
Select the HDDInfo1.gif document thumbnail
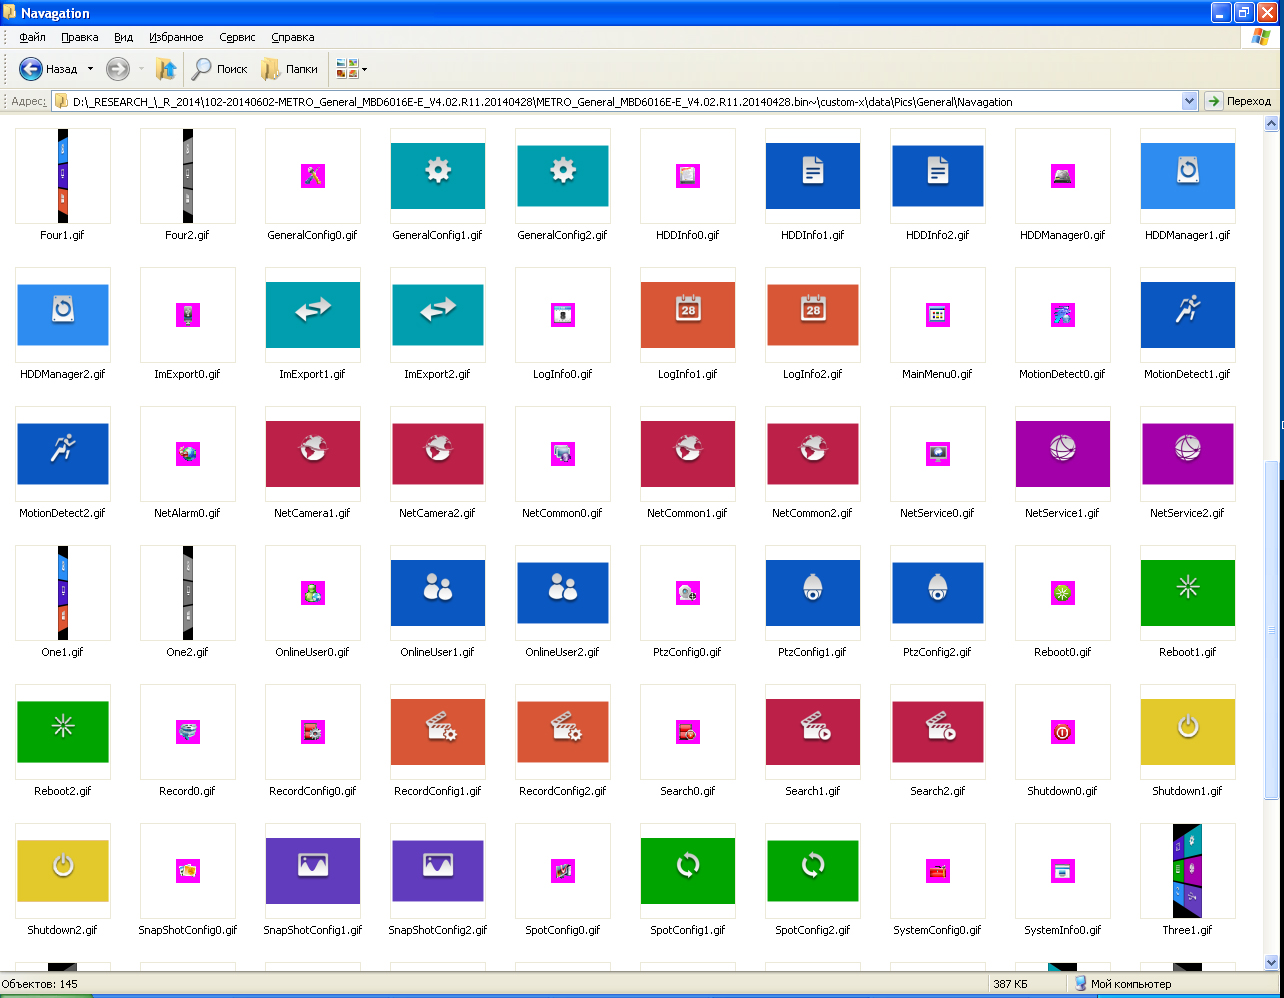(812, 176)
